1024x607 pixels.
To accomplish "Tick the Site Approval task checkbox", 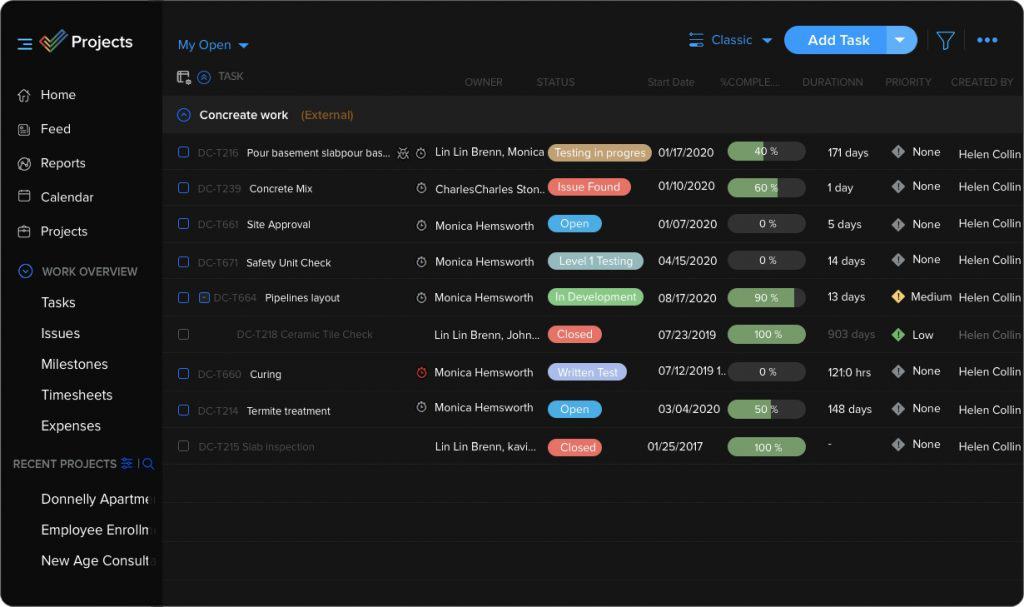I will pyautogui.click(x=183, y=224).
